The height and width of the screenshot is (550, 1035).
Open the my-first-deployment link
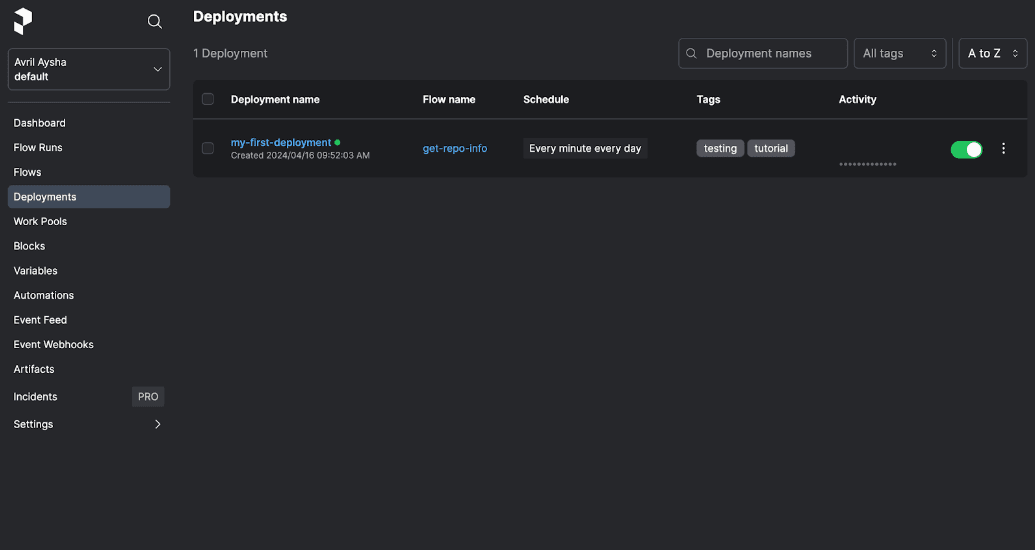281,142
